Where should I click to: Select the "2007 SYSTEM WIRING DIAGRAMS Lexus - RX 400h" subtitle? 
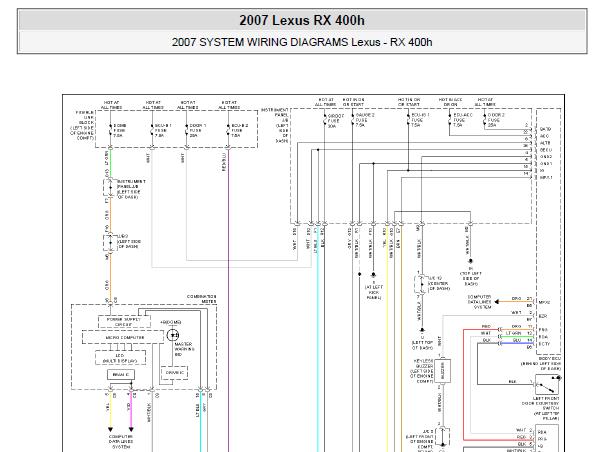point(302,42)
